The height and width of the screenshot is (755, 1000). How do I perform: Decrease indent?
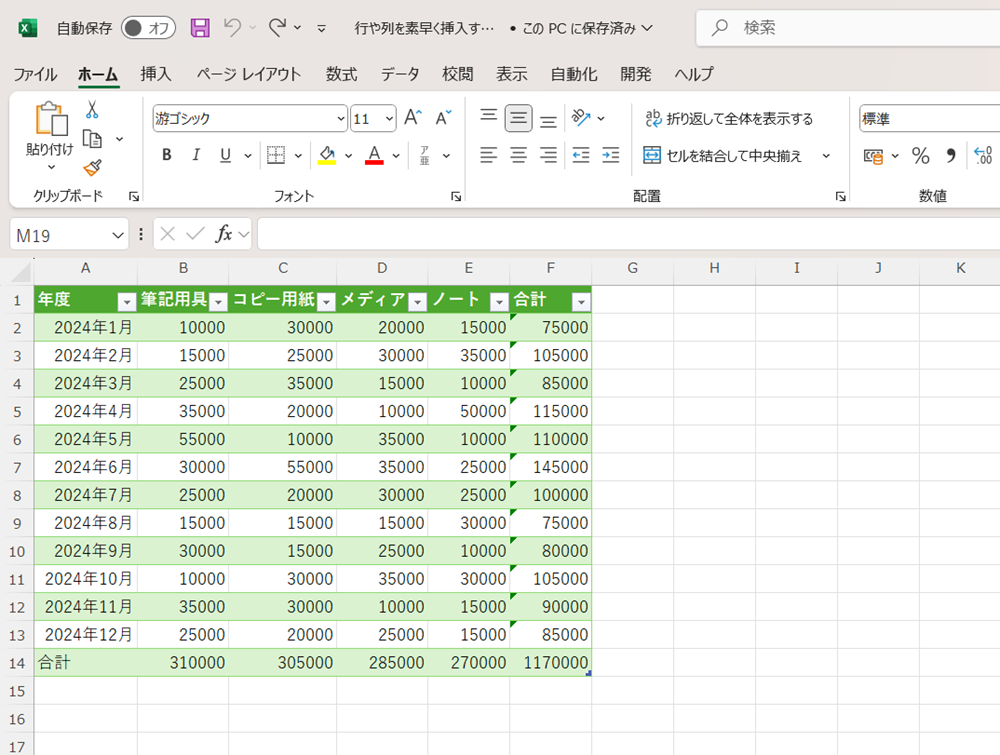point(581,155)
